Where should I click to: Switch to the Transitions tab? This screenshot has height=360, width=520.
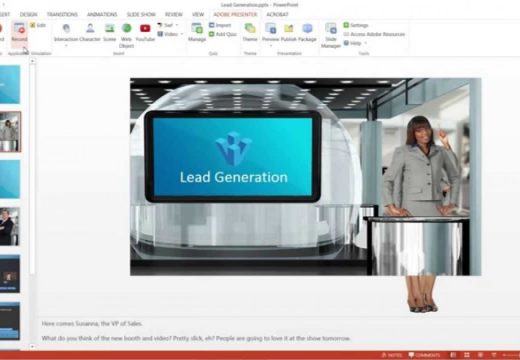pos(62,14)
